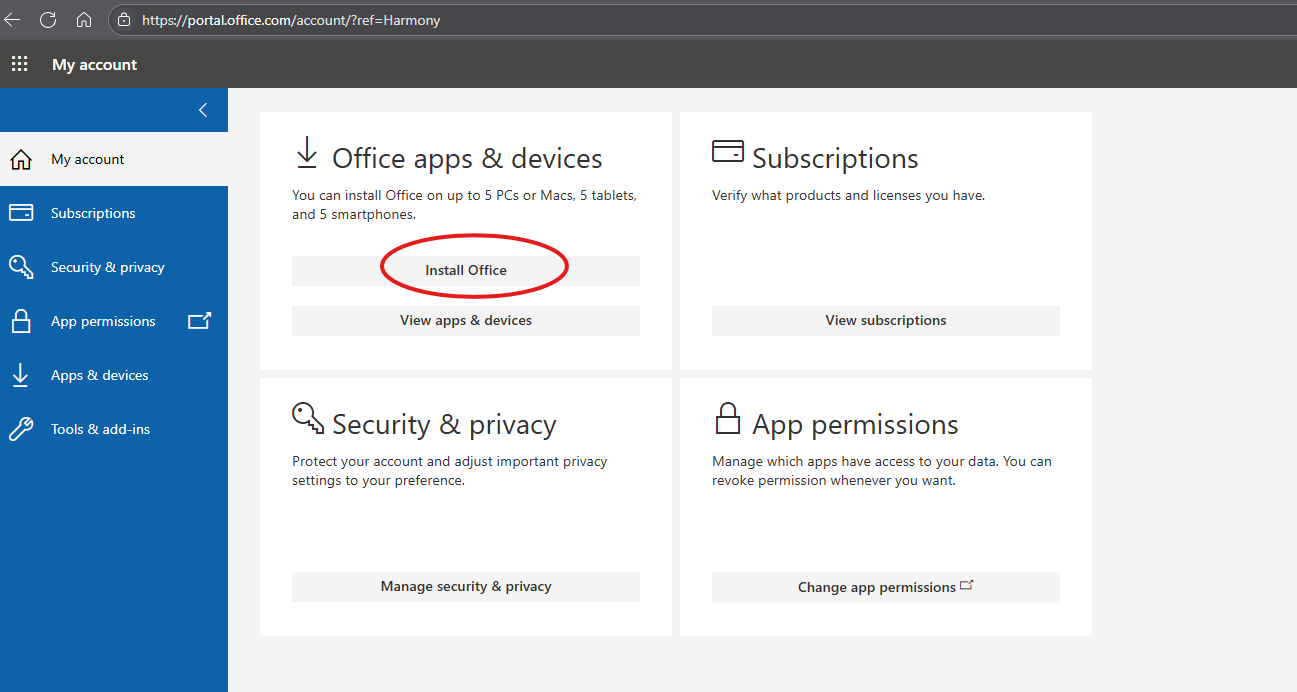Go to browser home page icon

point(84,20)
